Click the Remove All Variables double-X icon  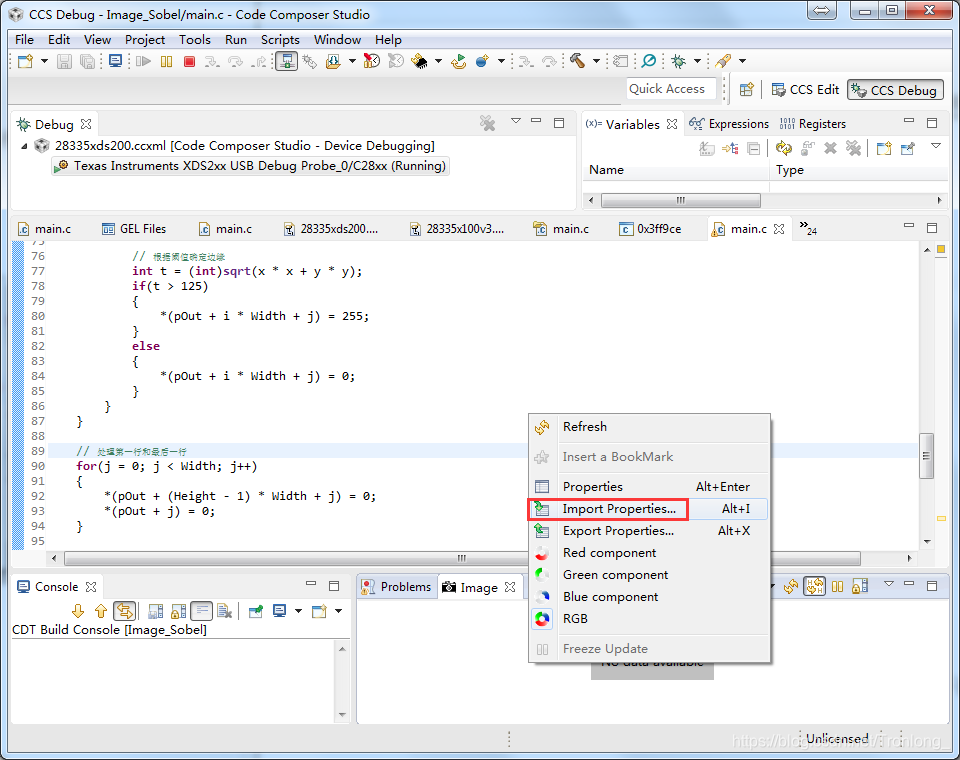coord(853,148)
